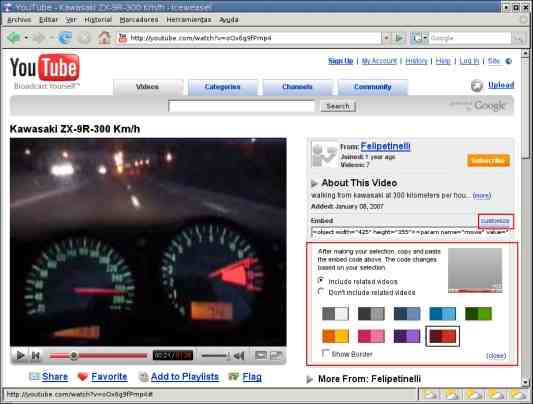This screenshot has height=404, width=533.
Task: Enable the Show Border checkbox
Action: coord(326,353)
